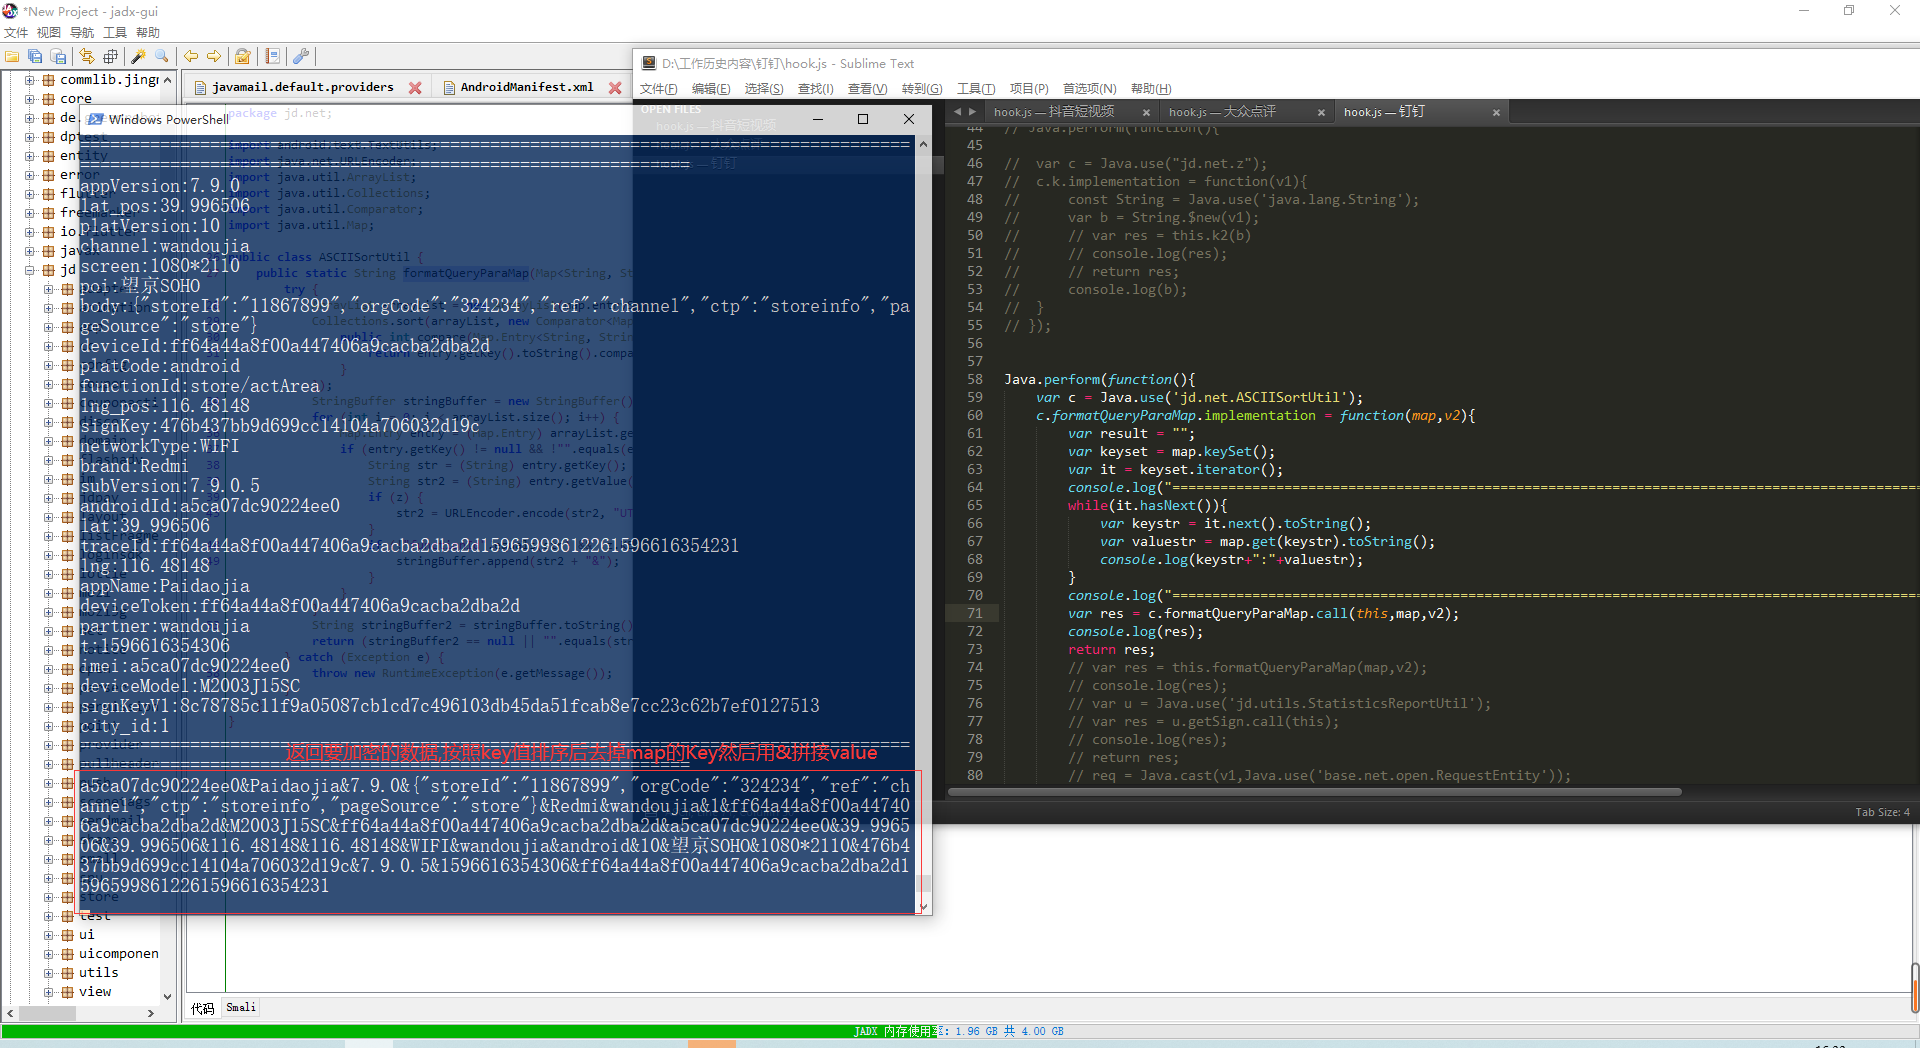Expand the core package tree node
This screenshot has width=1920, height=1048.
[30, 99]
